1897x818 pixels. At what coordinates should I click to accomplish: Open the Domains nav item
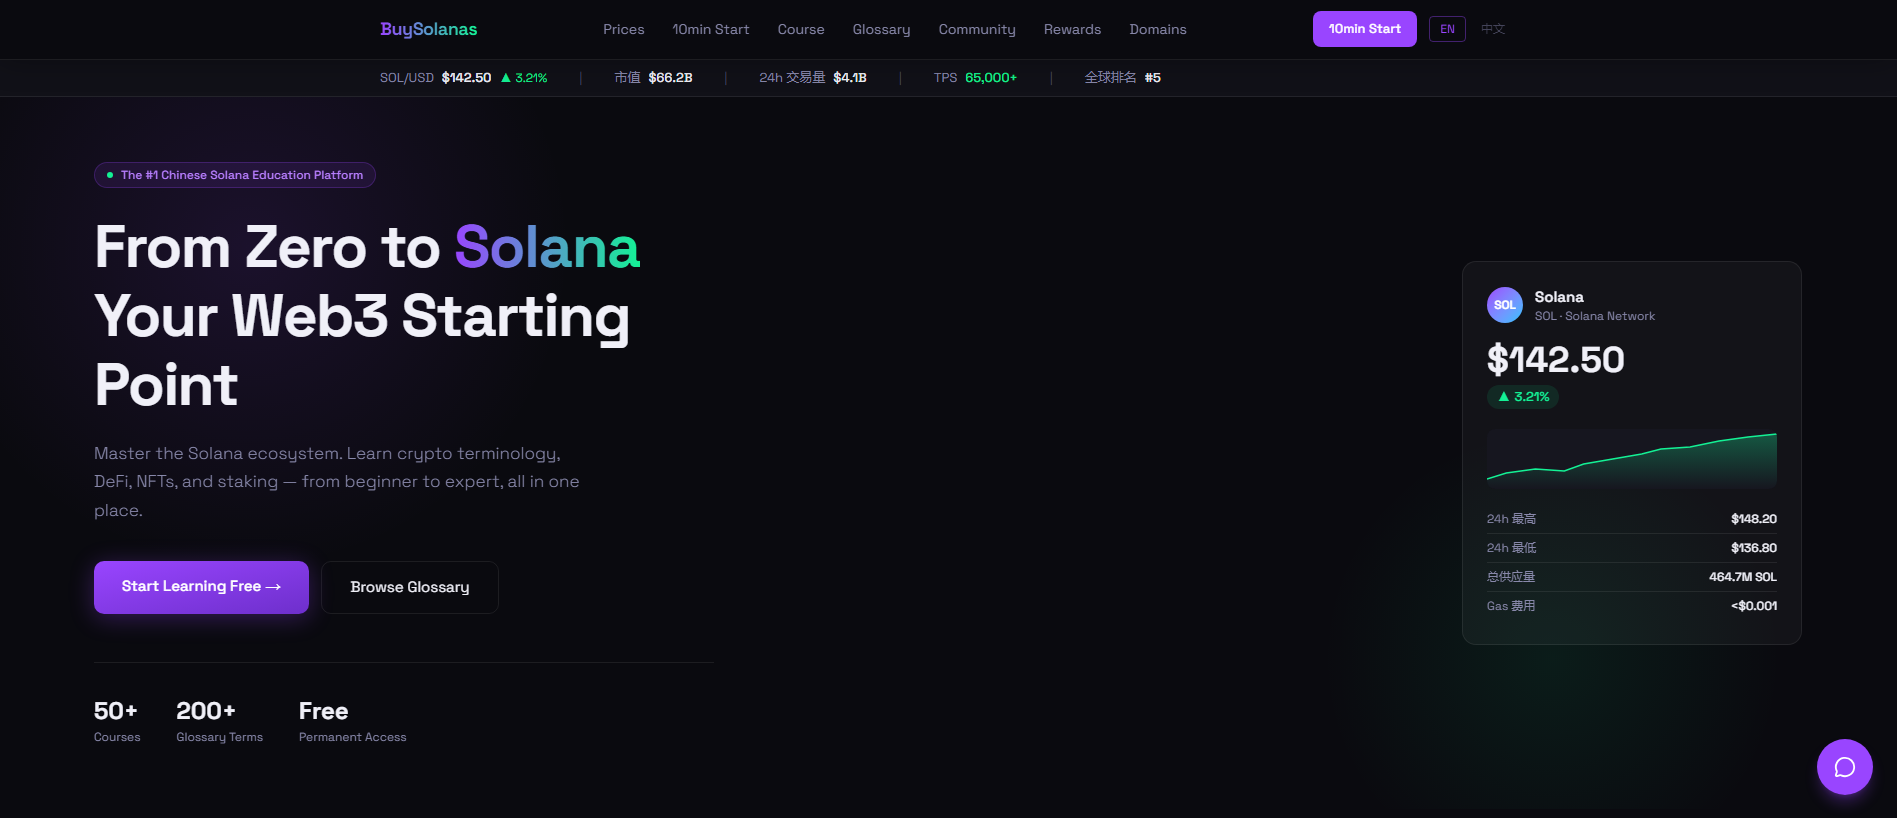point(1158,29)
